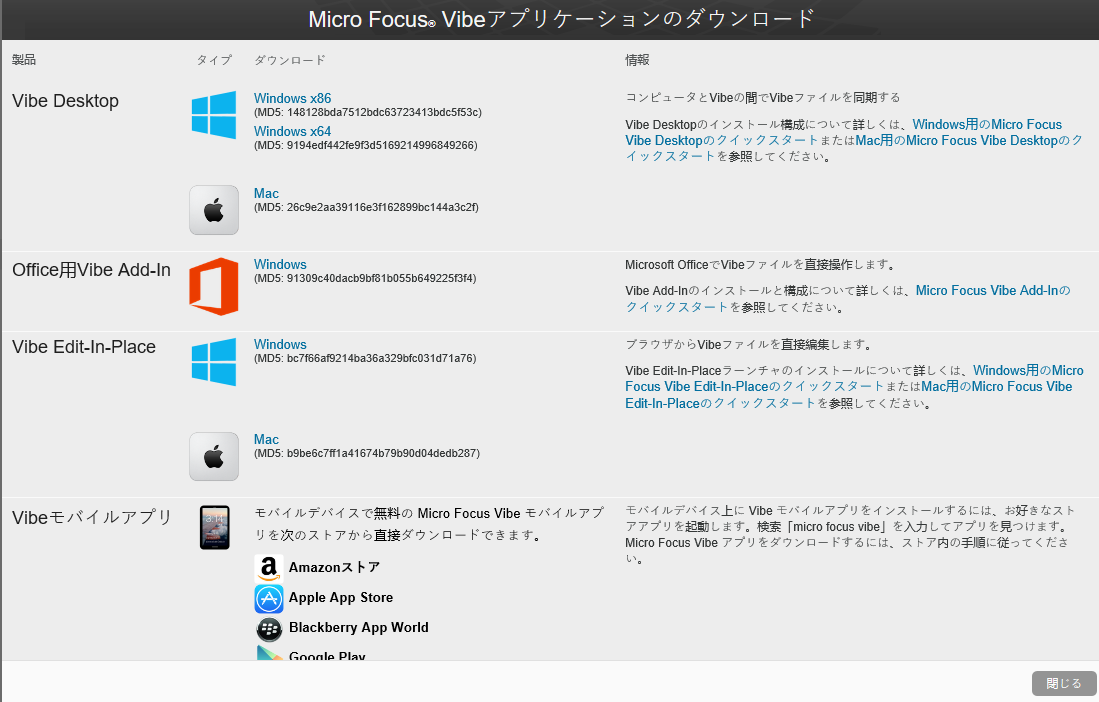Click the Microsoft Office icon for Vibe Add-In
This screenshot has width=1099, height=702.
coord(214,286)
